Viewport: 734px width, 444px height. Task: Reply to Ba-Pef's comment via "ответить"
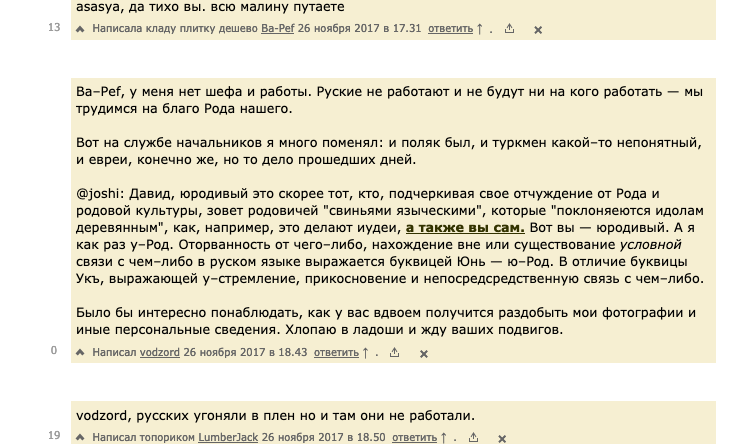point(450,29)
